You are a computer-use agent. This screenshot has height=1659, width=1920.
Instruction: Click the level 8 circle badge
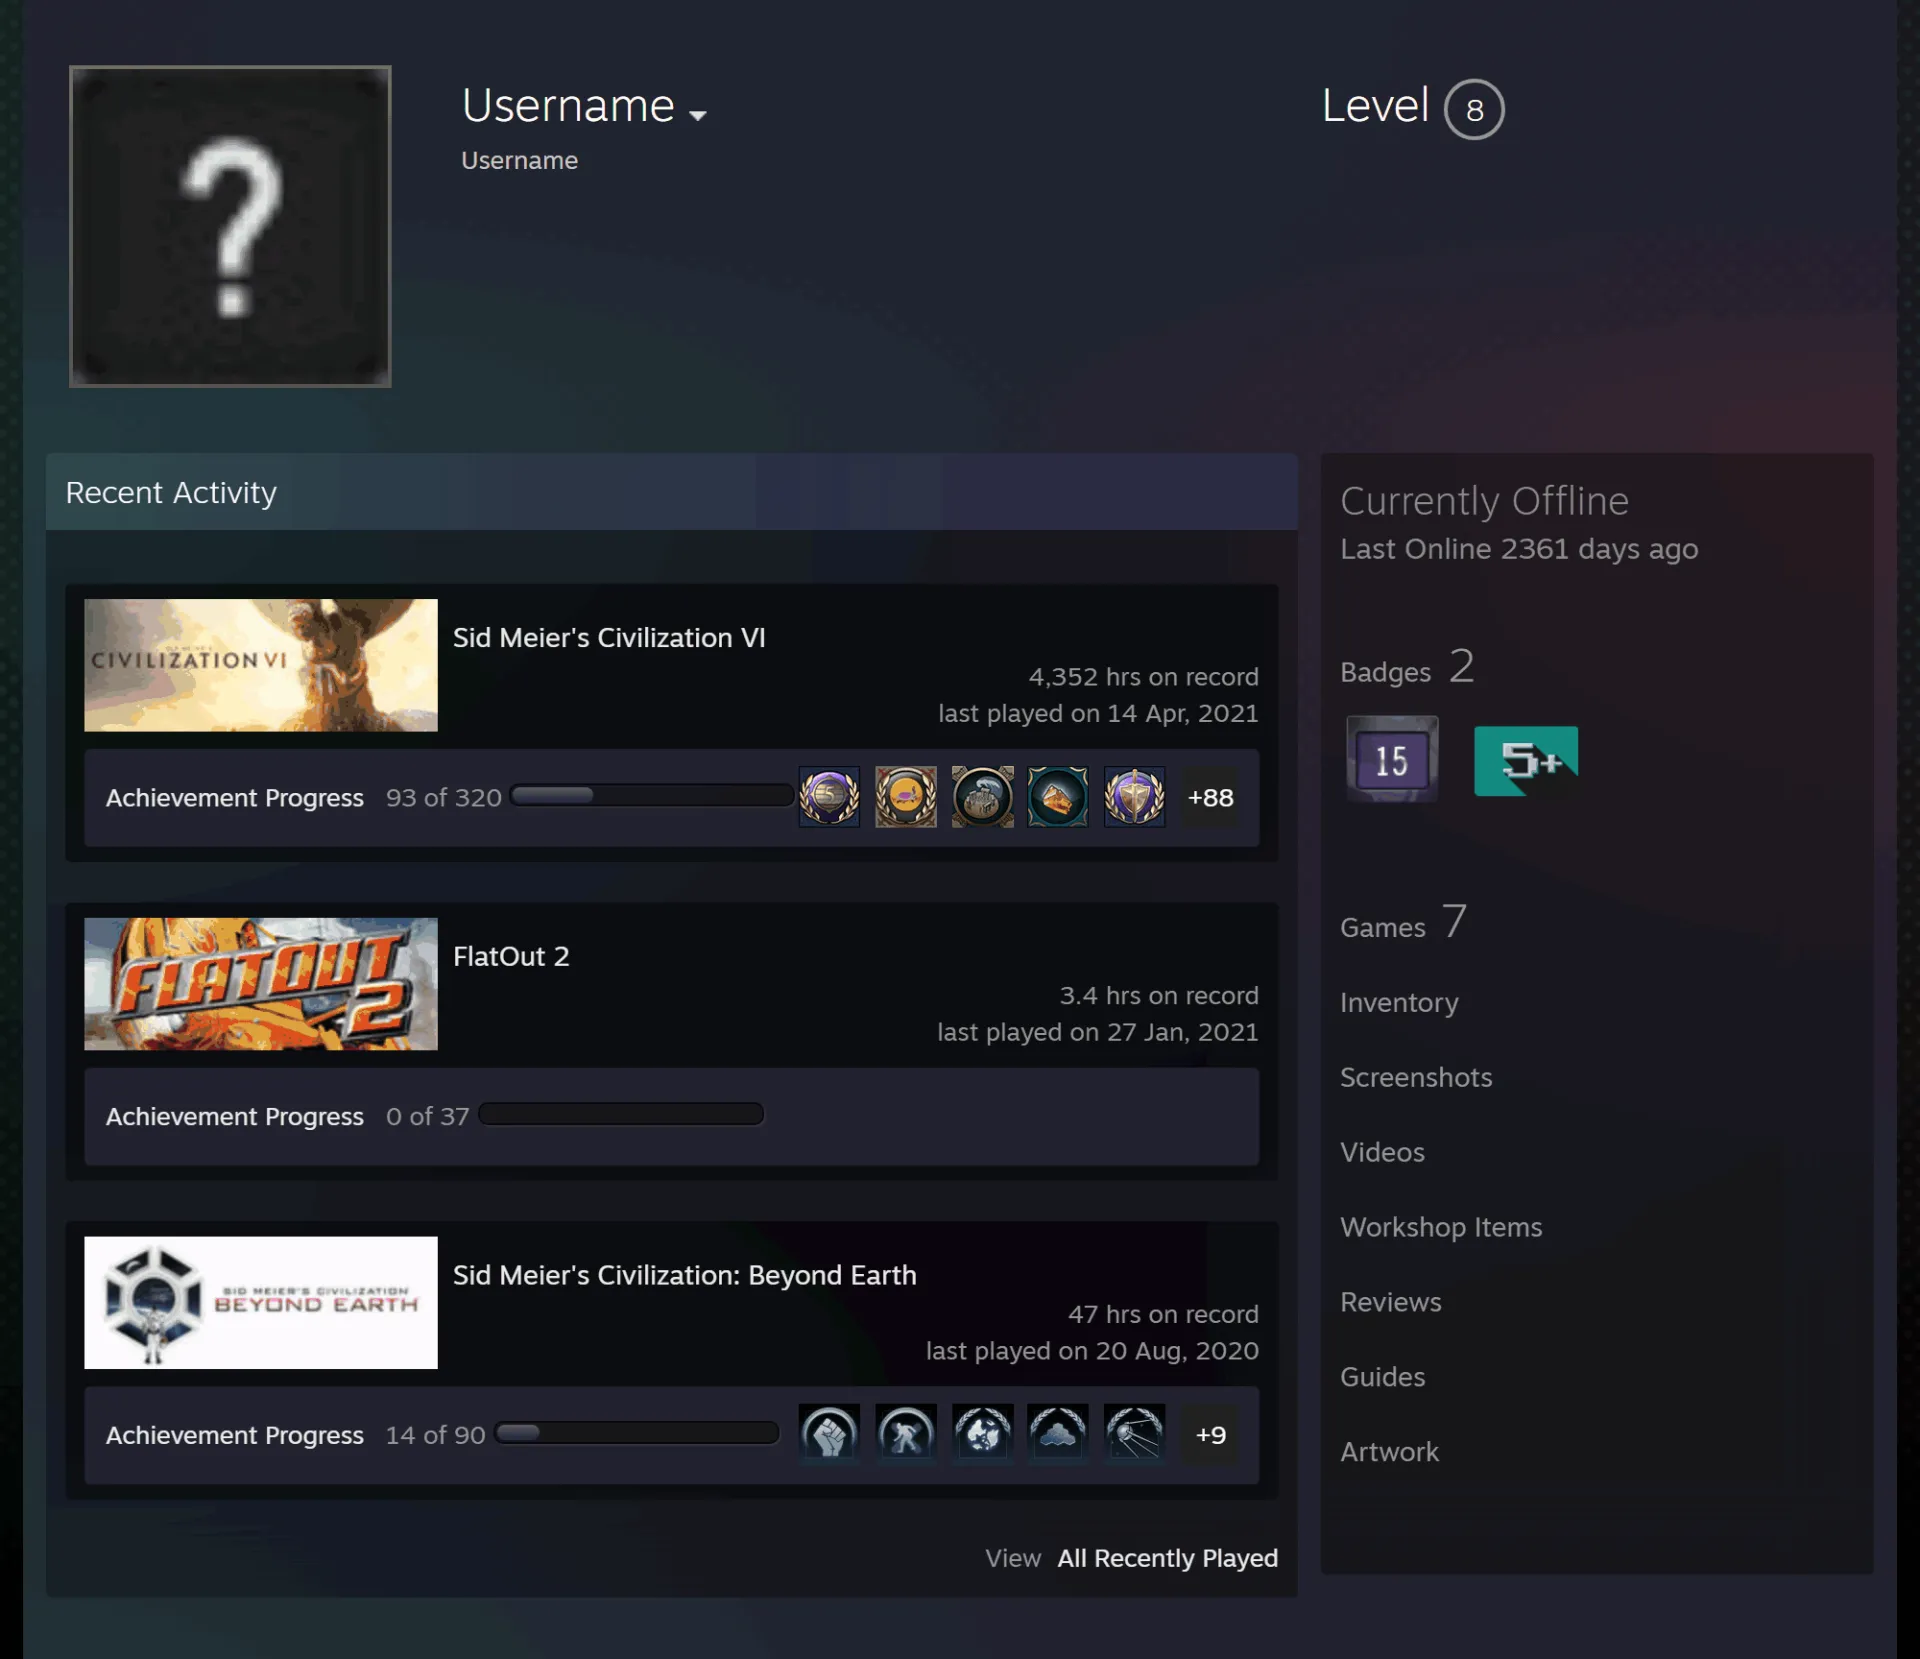(x=1474, y=109)
